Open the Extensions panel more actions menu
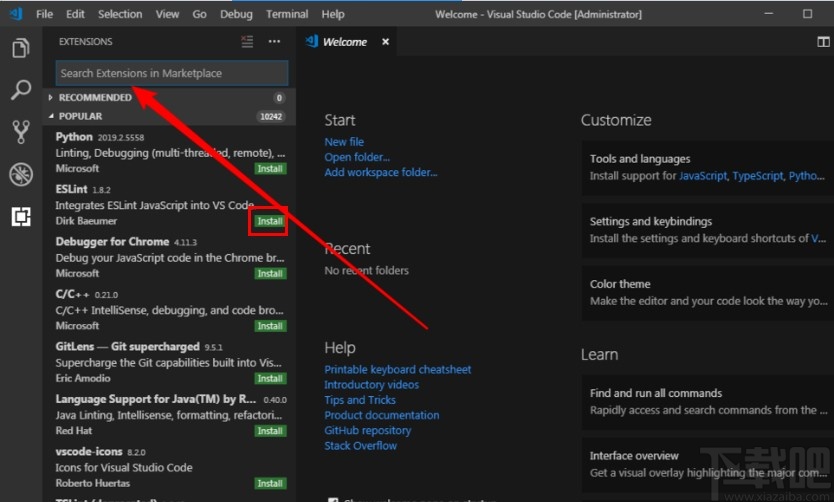Viewport: 834px width, 502px height. click(x=274, y=41)
